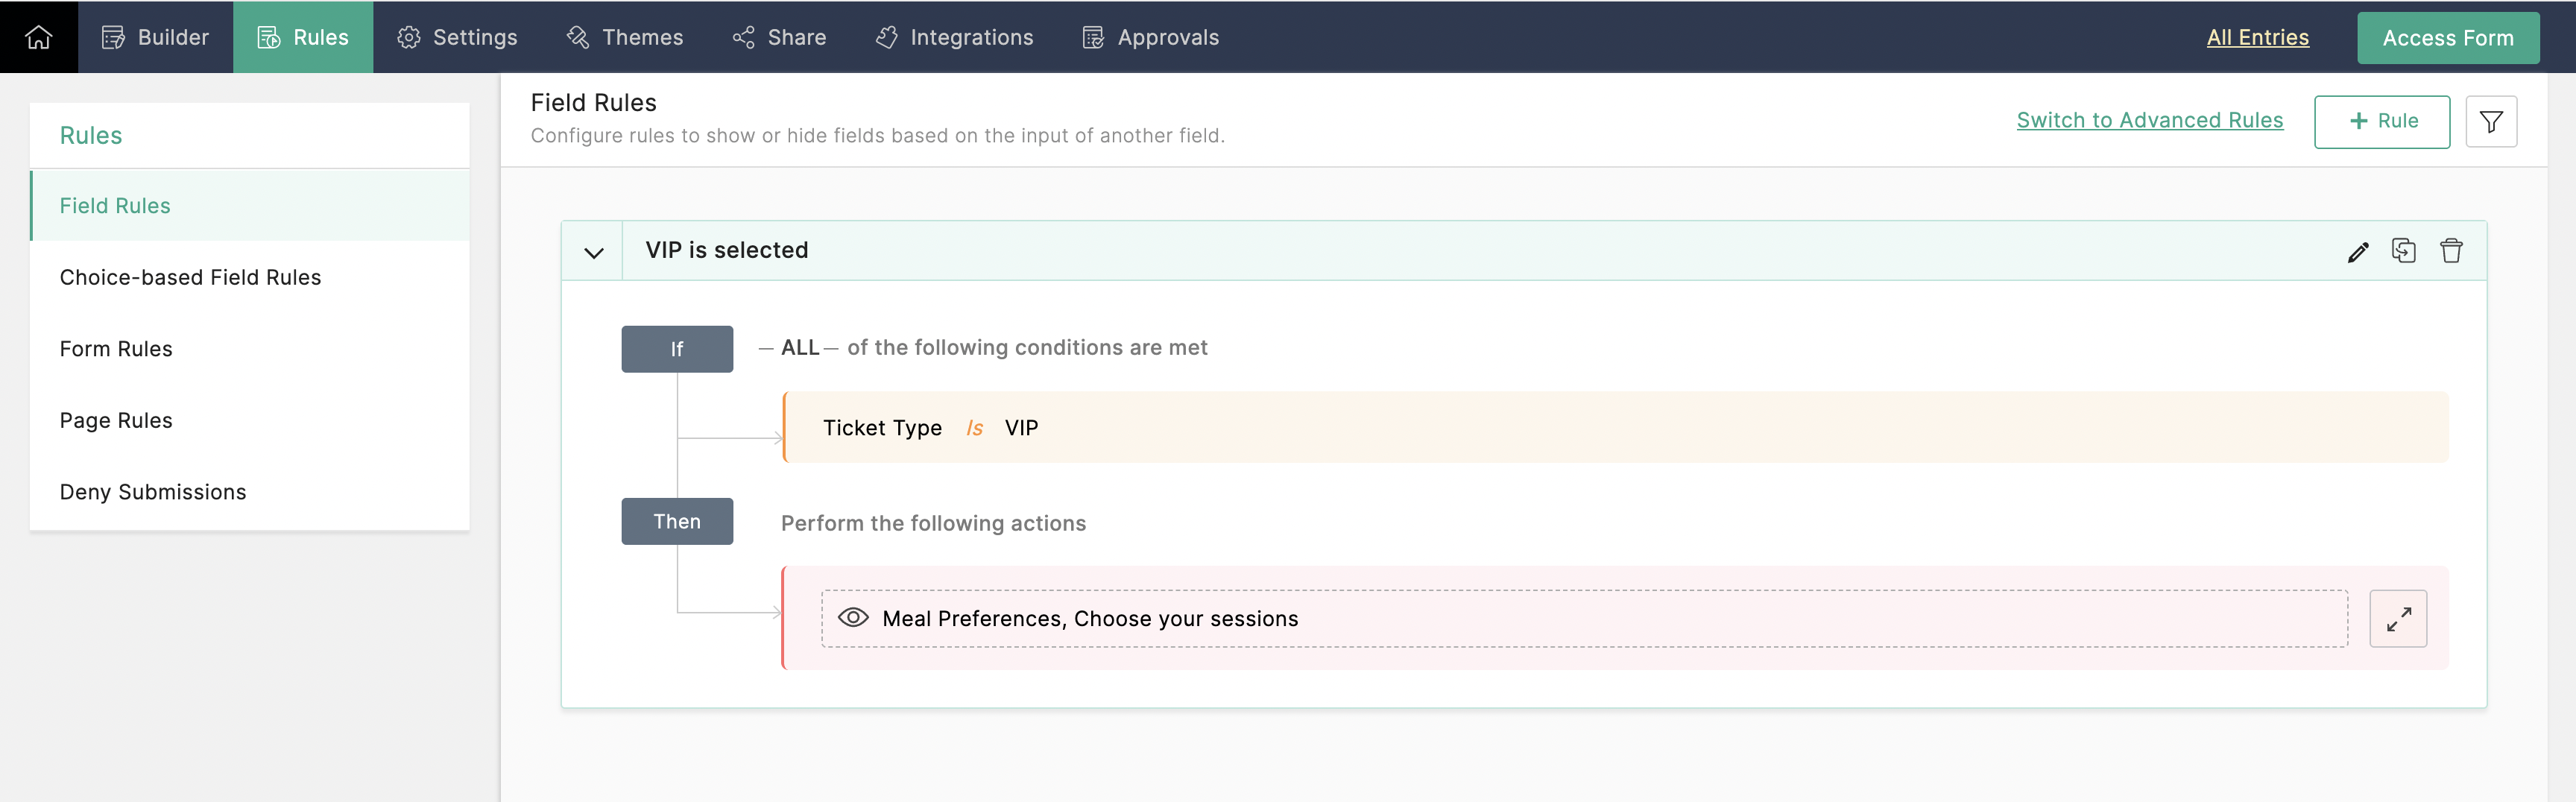Collapse the VIP is selected rule

point(593,252)
